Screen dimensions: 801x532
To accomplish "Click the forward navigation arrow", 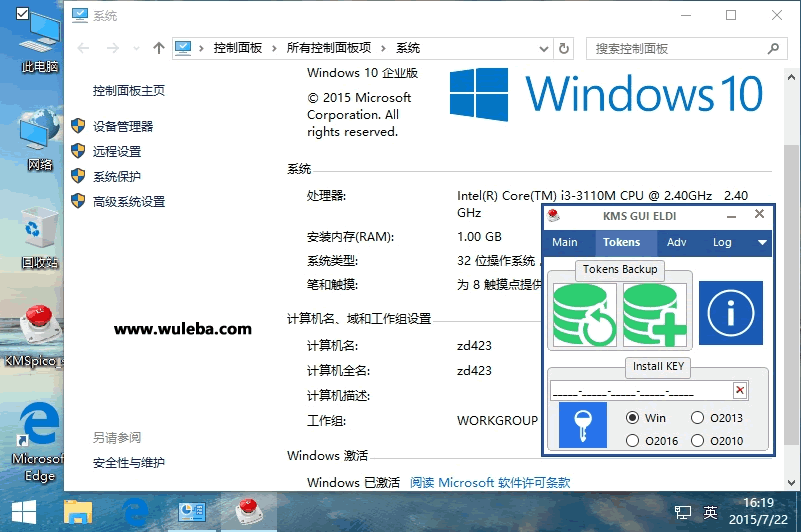I will click(x=113, y=49).
